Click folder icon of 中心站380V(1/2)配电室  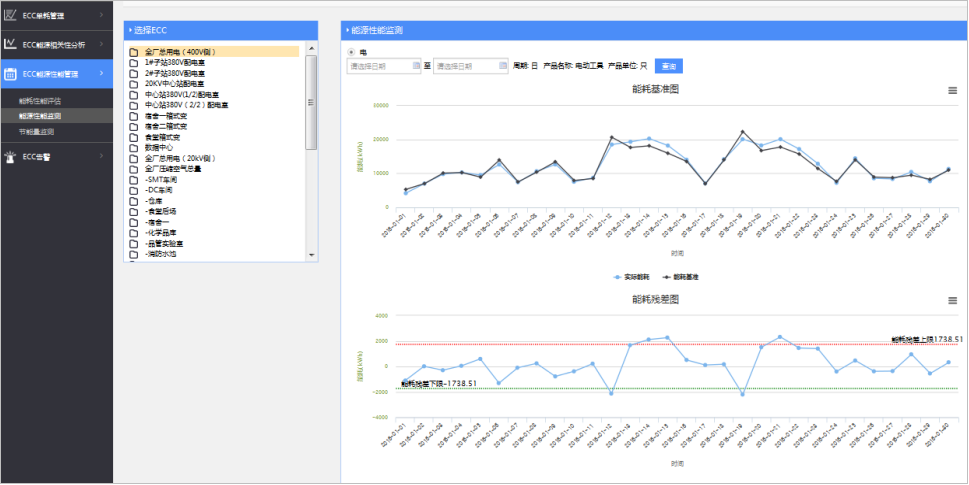[133, 95]
